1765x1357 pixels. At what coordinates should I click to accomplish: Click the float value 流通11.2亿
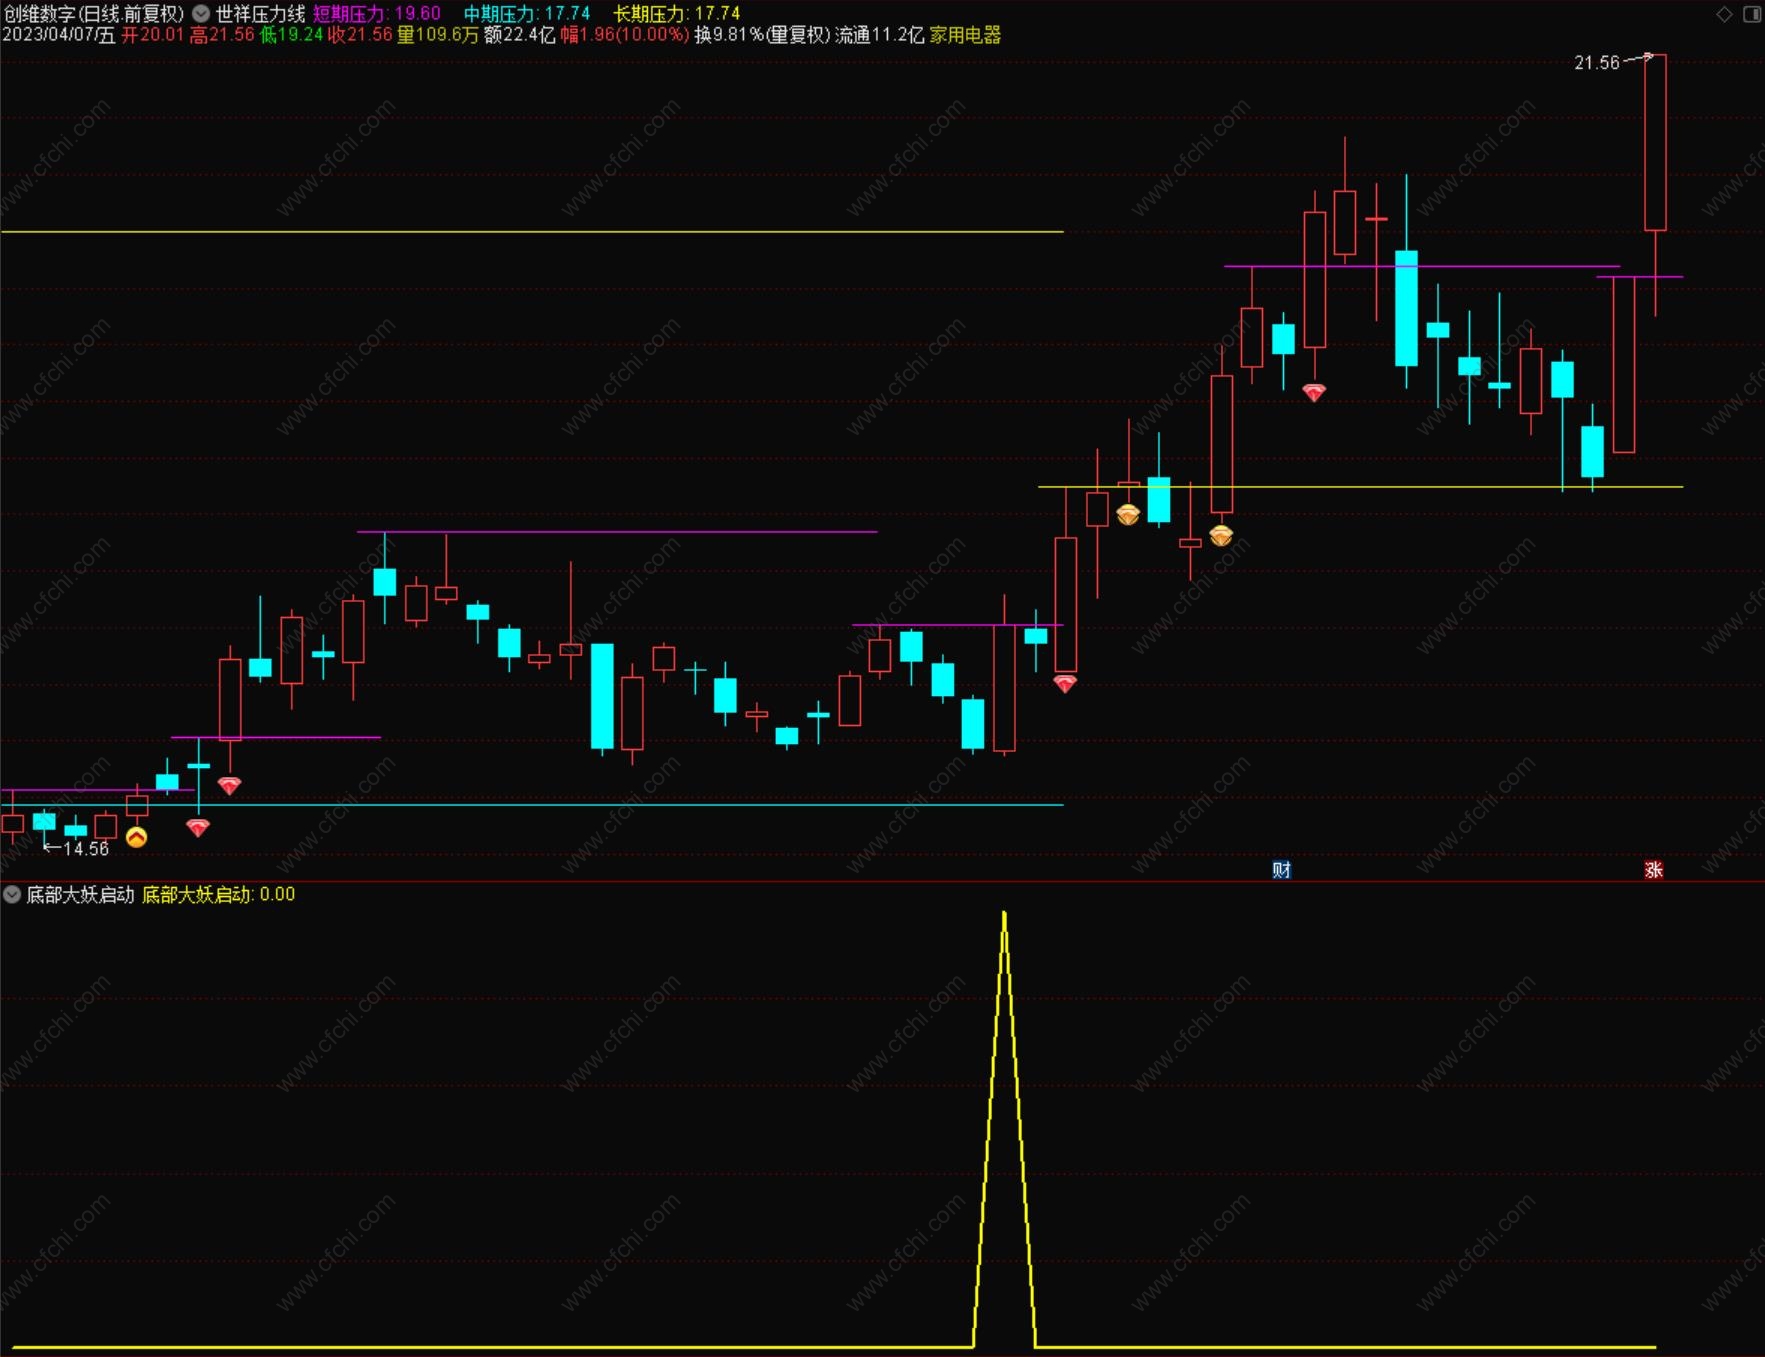click(x=880, y=35)
